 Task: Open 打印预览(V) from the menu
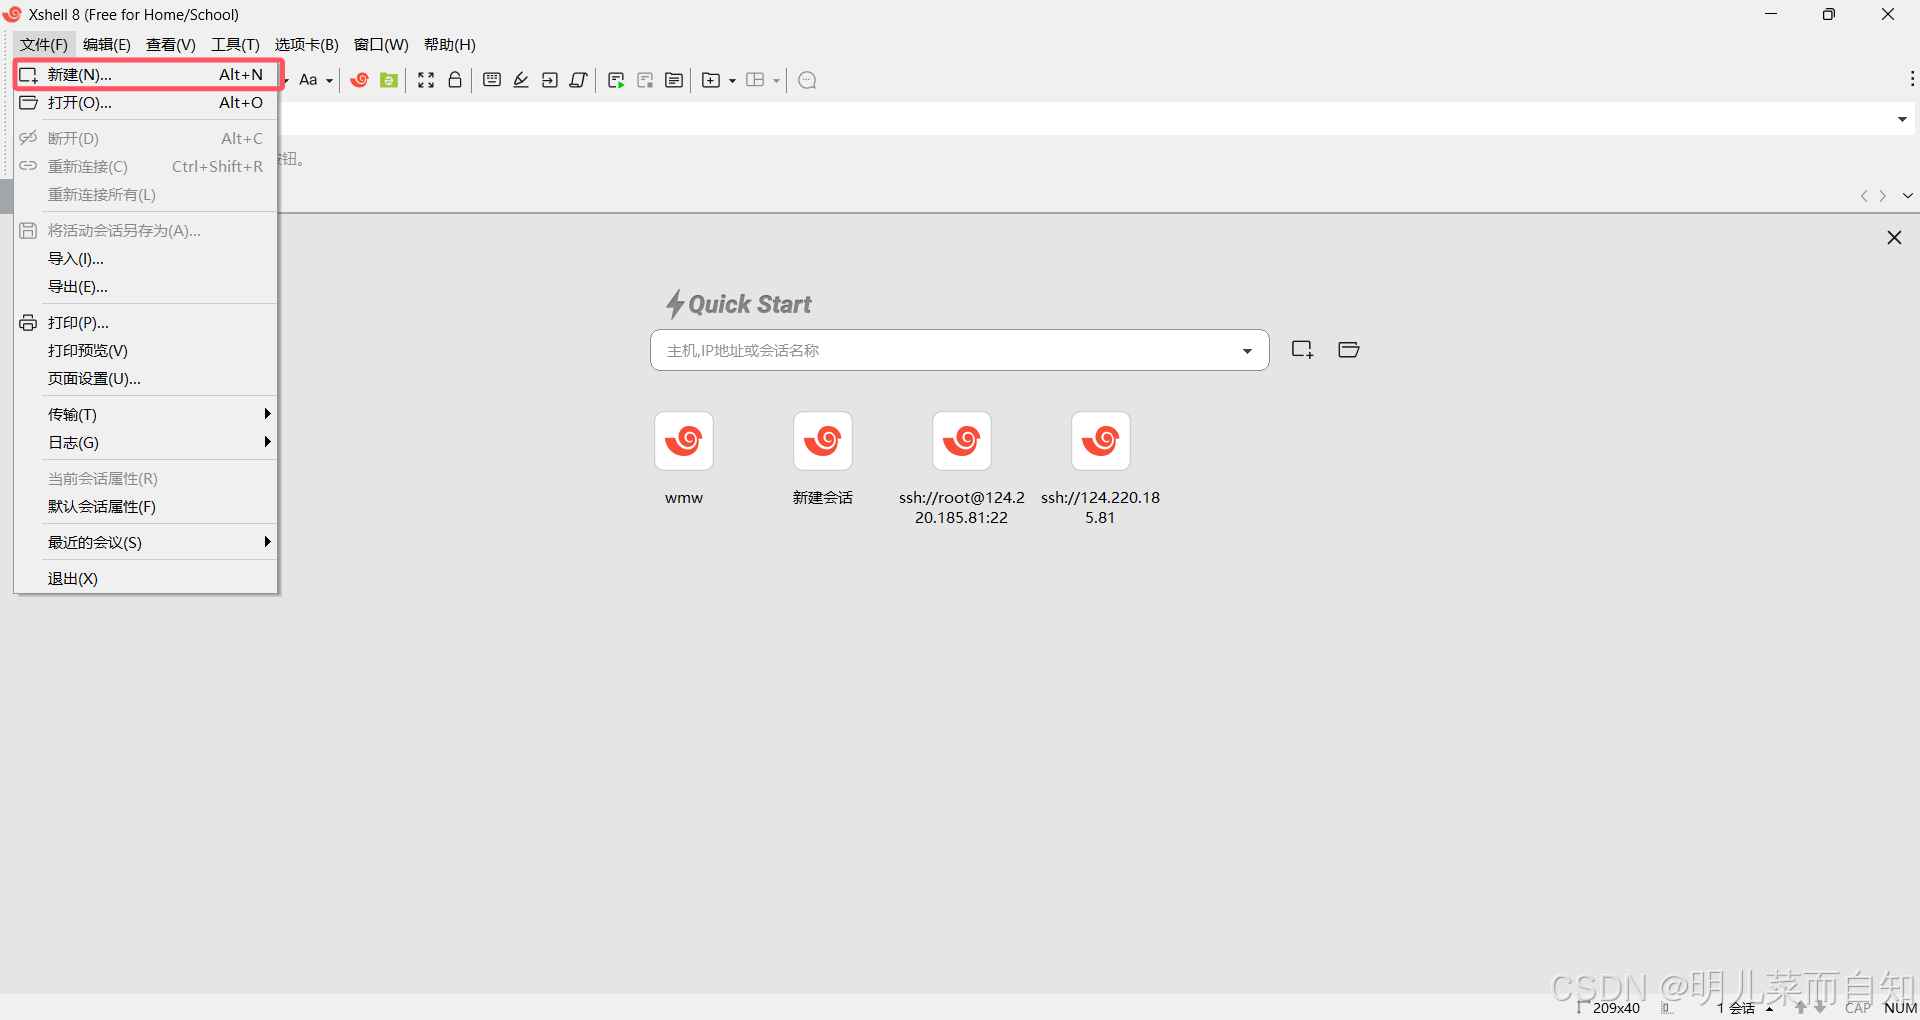point(146,351)
